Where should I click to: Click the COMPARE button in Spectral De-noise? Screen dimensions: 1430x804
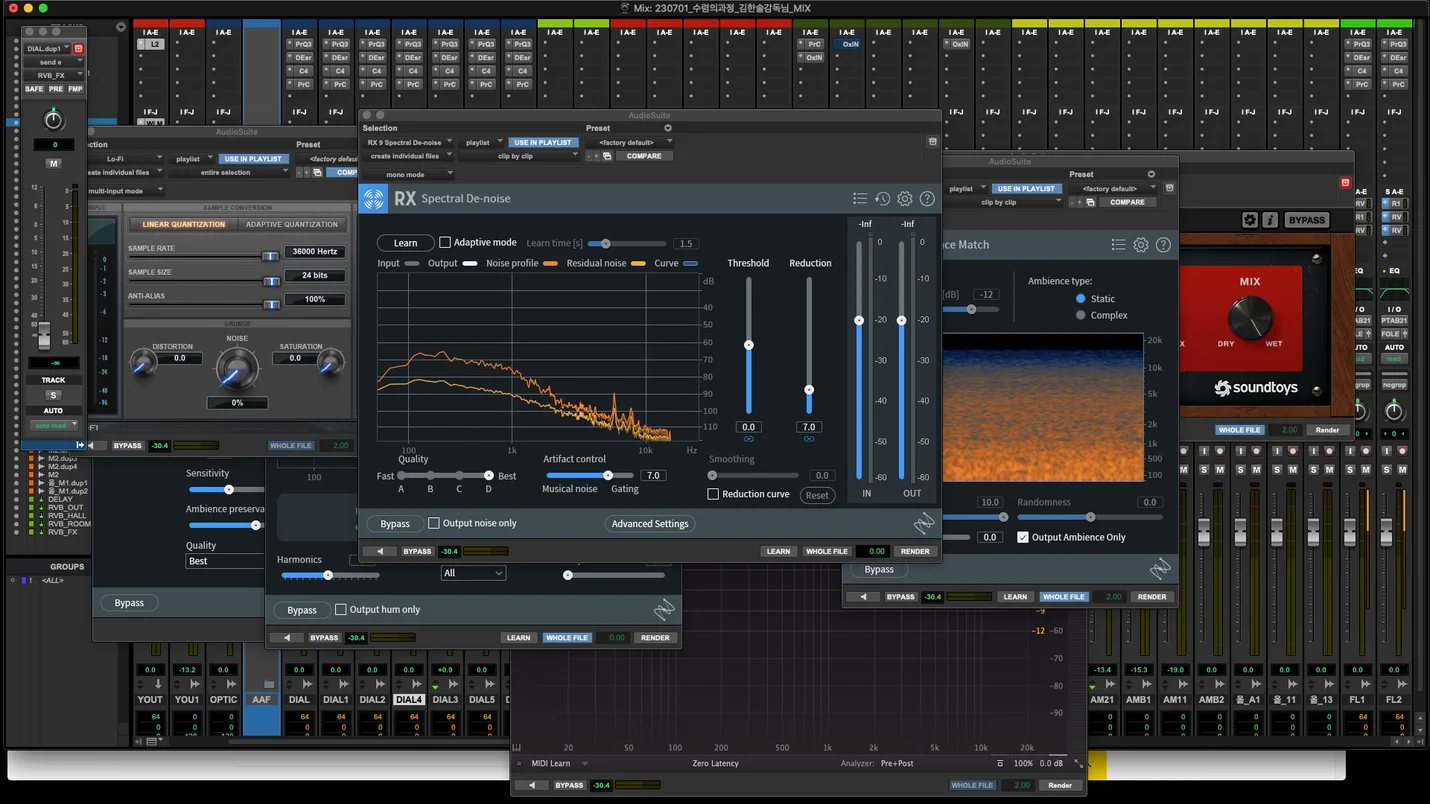tap(644, 156)
